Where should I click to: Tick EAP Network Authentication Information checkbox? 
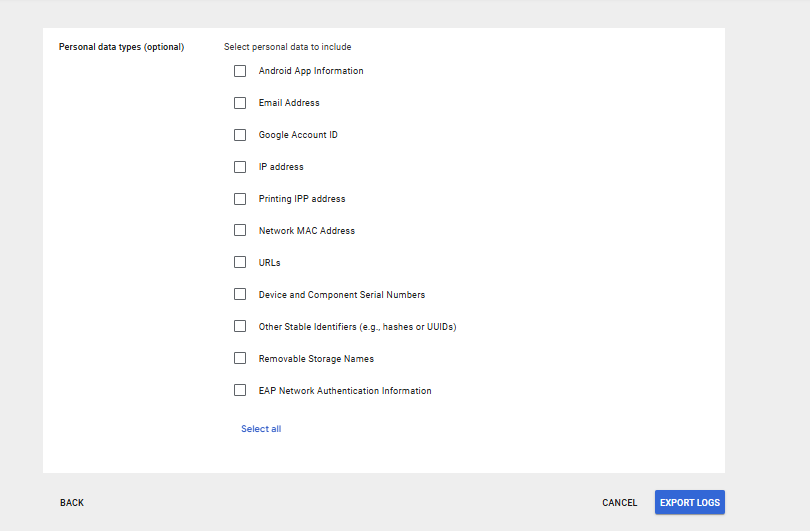pos(240,390)
